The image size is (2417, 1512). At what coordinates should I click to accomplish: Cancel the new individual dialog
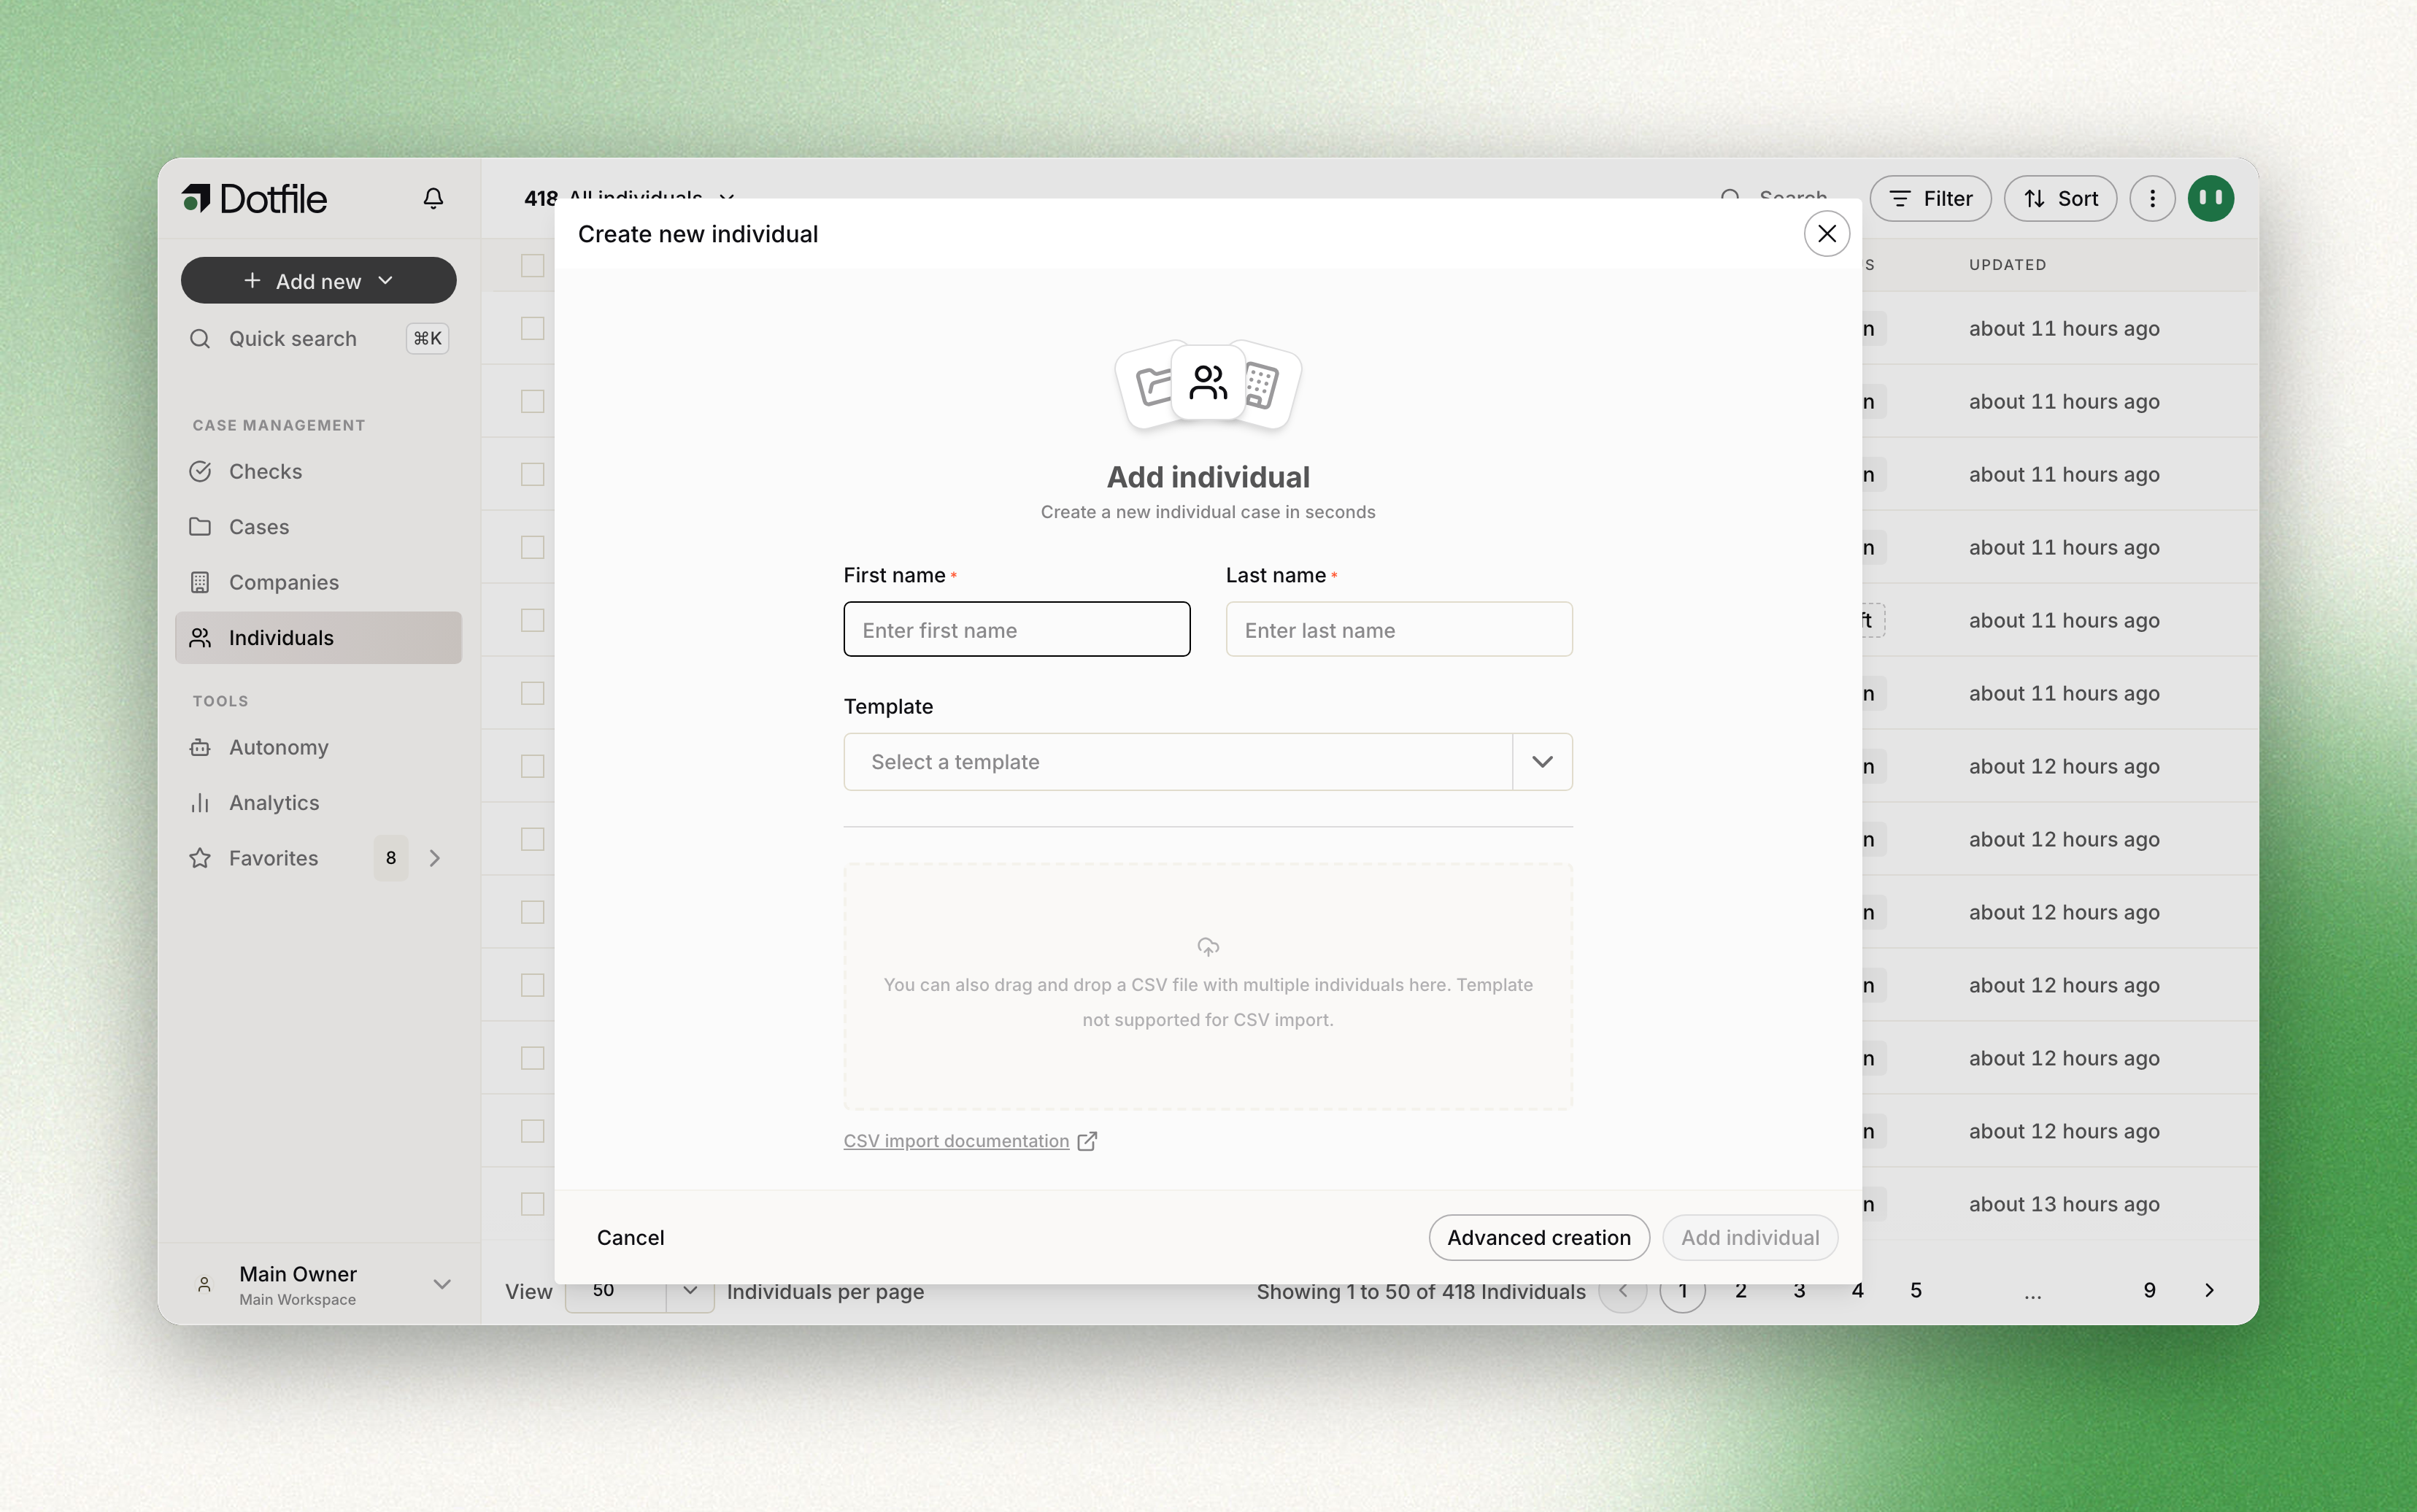pyautogui.click(x=630, y=1237)
